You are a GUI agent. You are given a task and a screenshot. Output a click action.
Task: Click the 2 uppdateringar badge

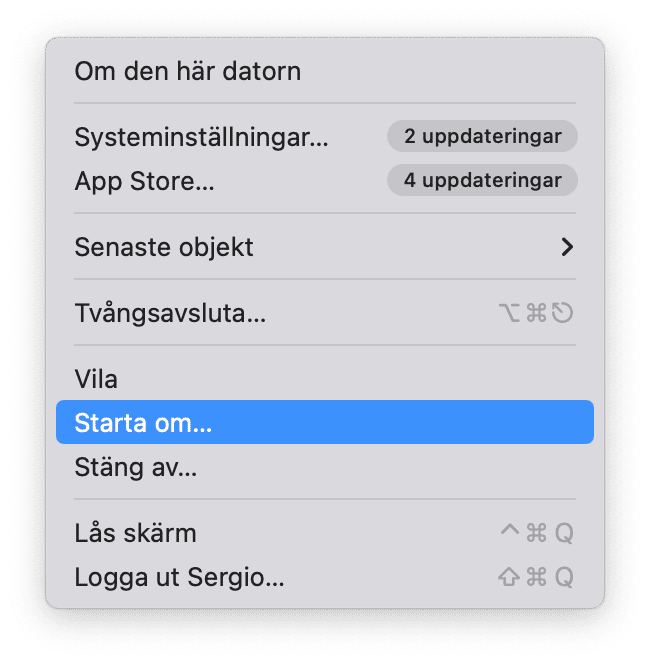[482, 136]
